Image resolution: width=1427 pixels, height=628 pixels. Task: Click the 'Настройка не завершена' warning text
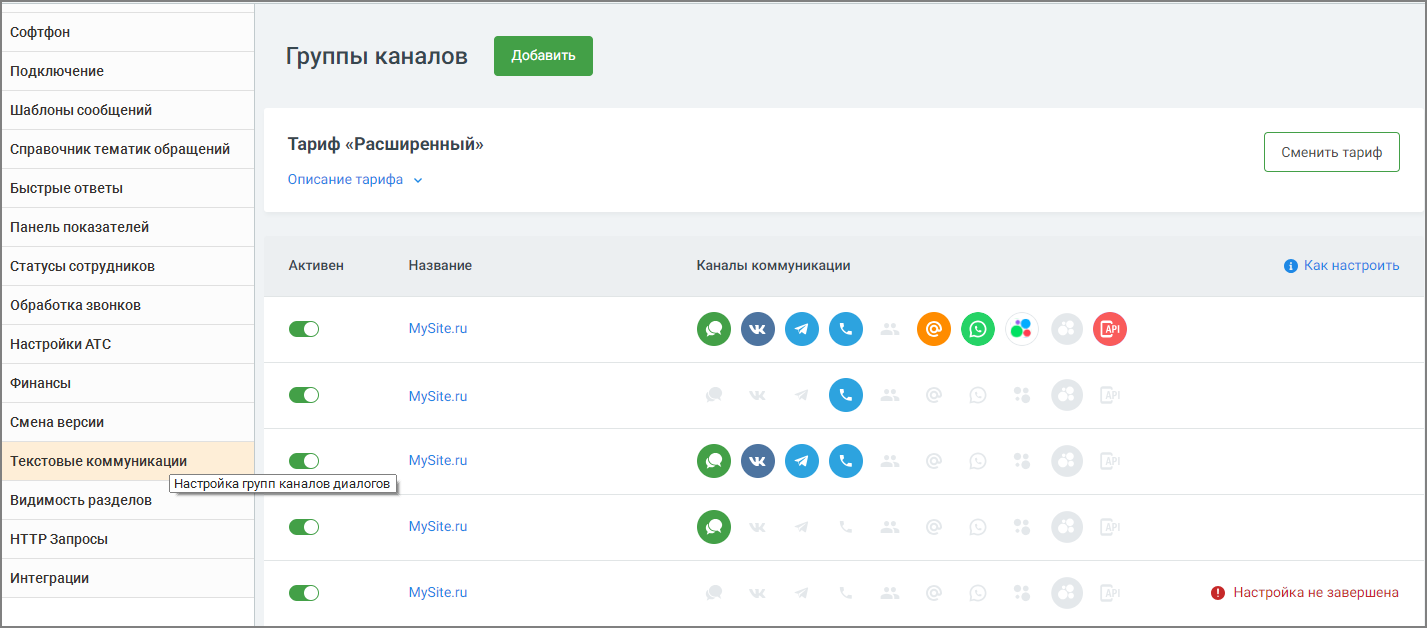click(1315, 593)
